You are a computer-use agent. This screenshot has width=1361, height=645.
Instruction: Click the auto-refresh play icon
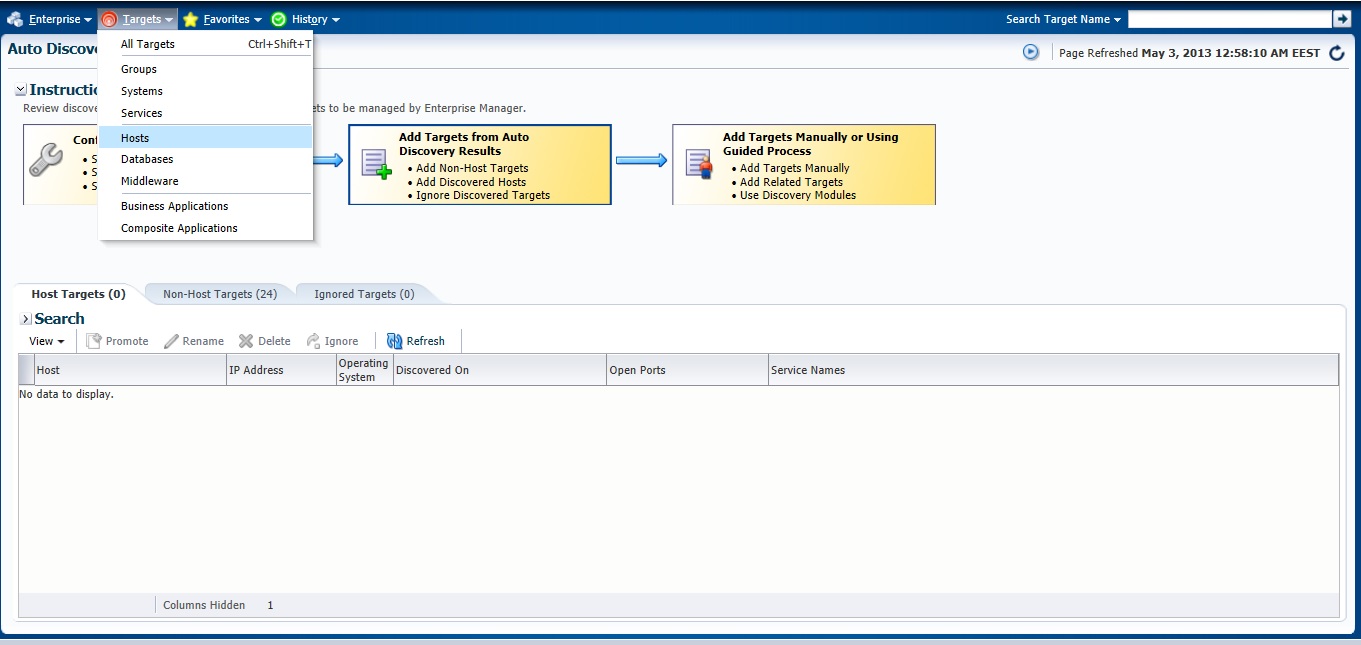[x=1031, y=52]
